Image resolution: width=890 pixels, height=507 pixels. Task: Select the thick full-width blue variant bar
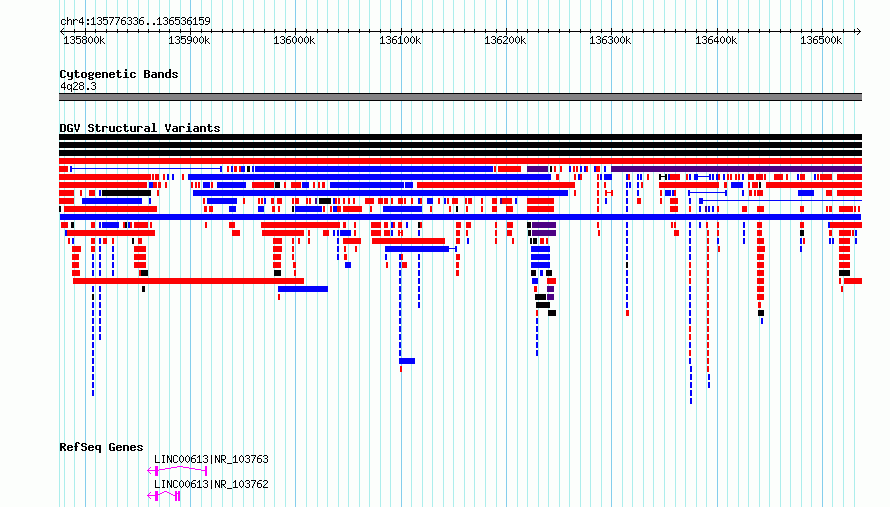460,217
